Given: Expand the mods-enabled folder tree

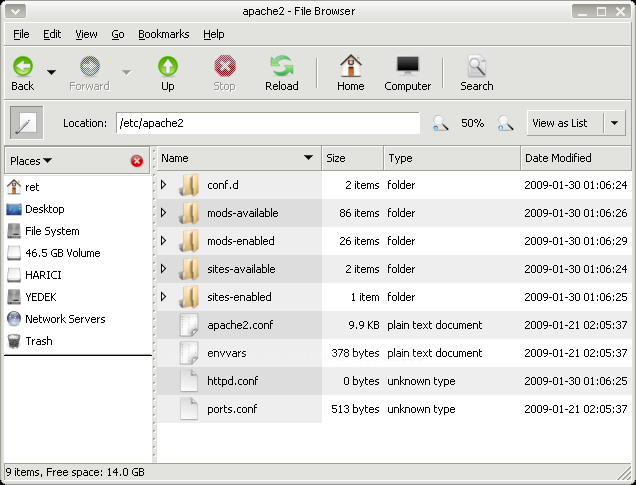Looking at the screenshot, I should [x=163, y=241].
